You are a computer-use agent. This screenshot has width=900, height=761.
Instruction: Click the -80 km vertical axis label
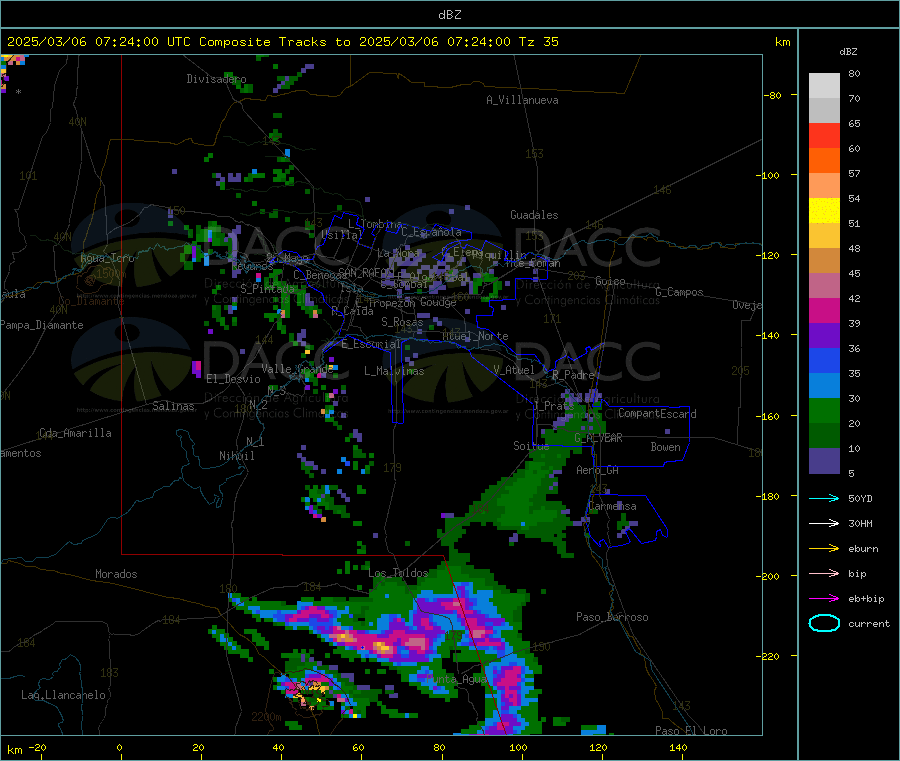(x=771, y=95)
